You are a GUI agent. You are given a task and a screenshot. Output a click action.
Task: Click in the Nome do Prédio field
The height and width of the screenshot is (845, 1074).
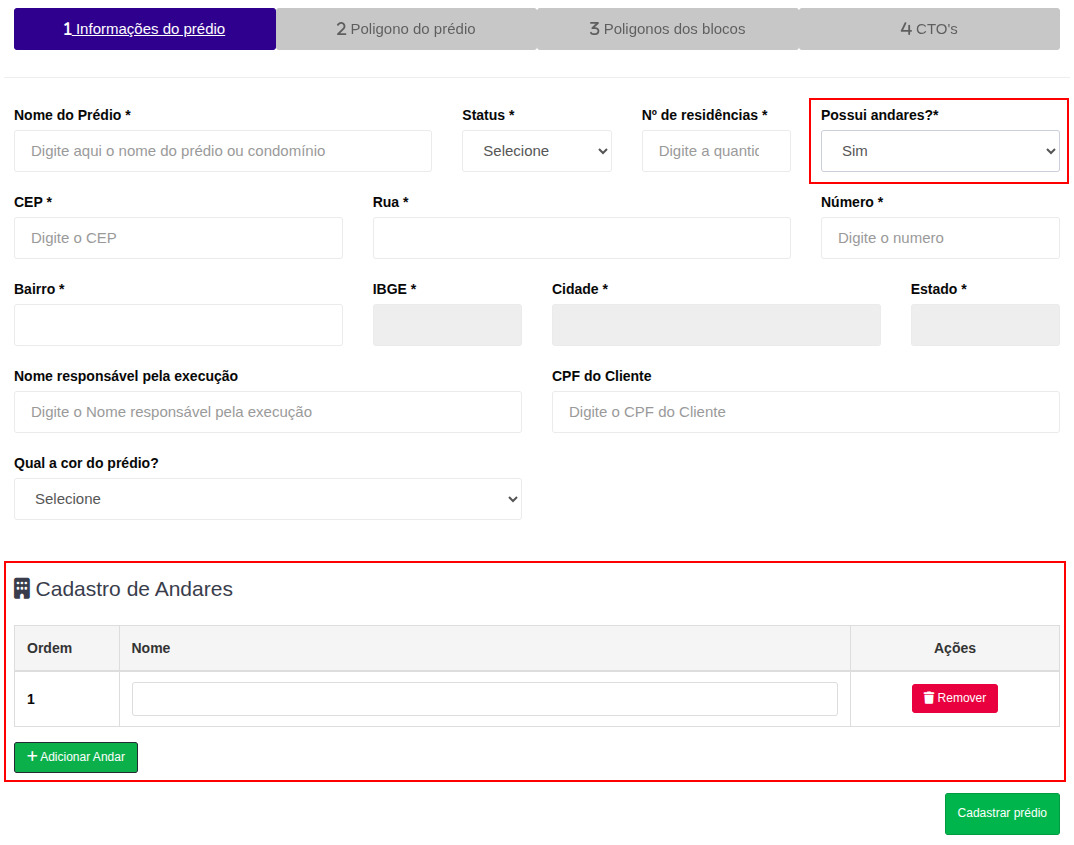point(222,151)
